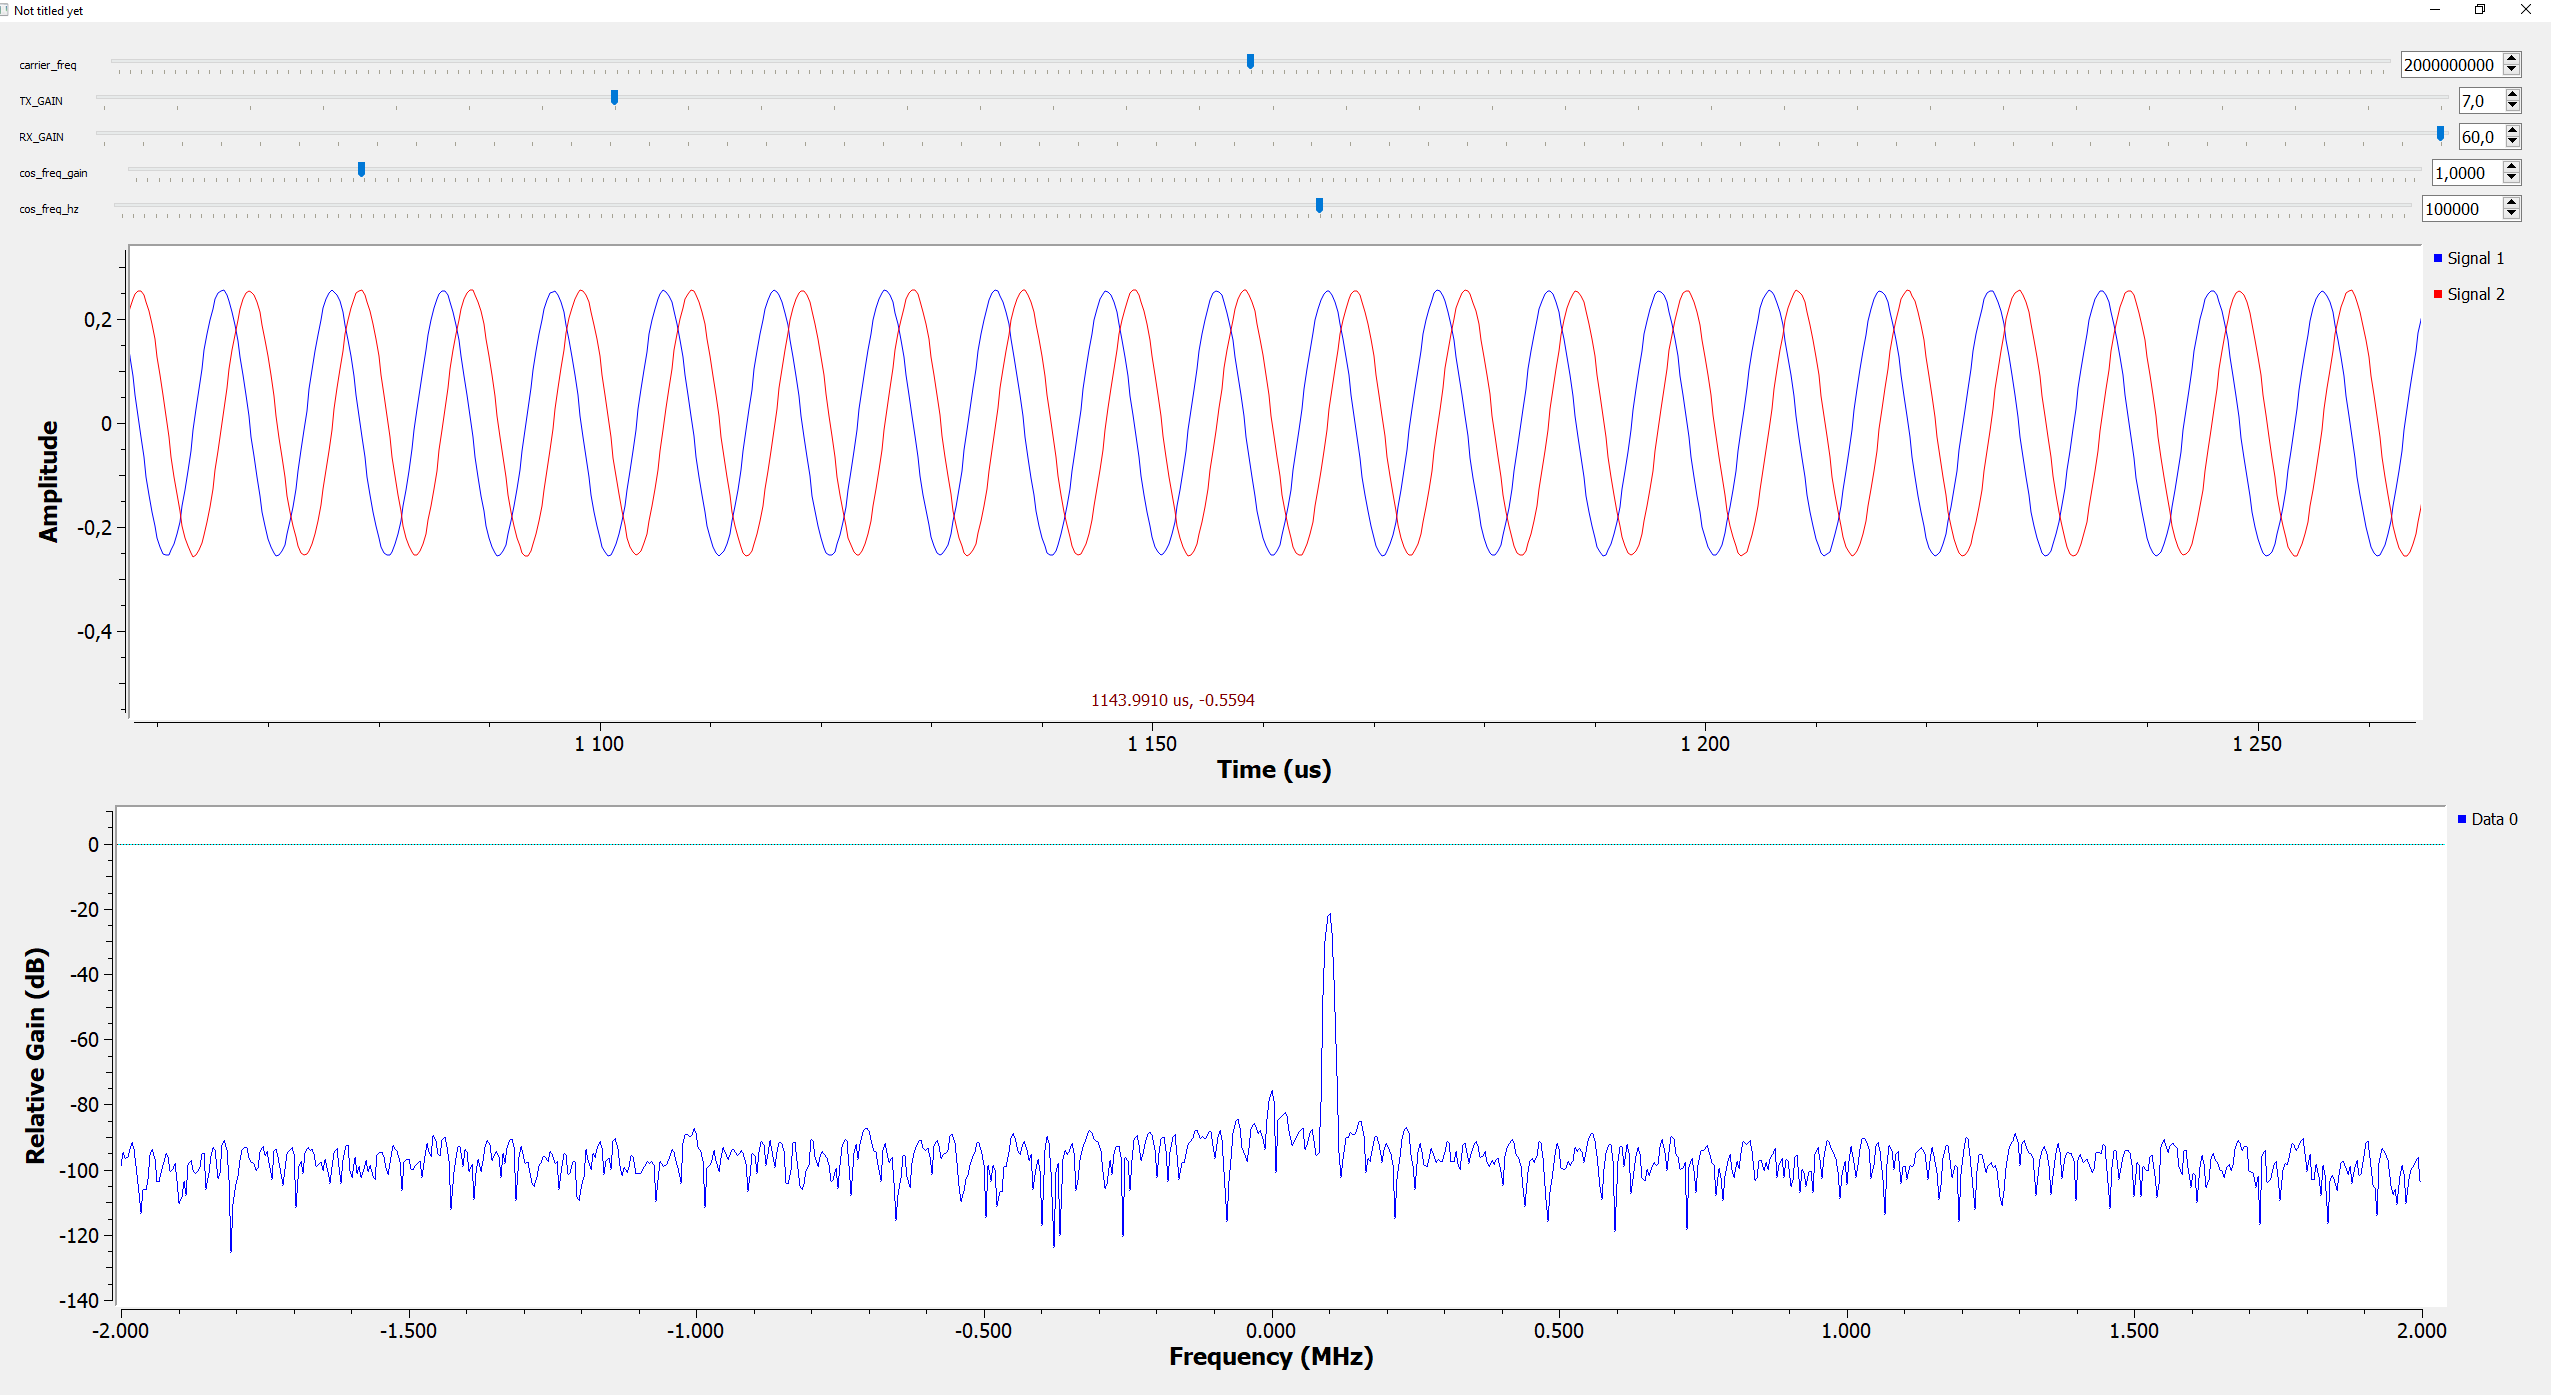
Task: Increase cos_freq_gain with the up arrow
Action: click(x=2512, y=167)
